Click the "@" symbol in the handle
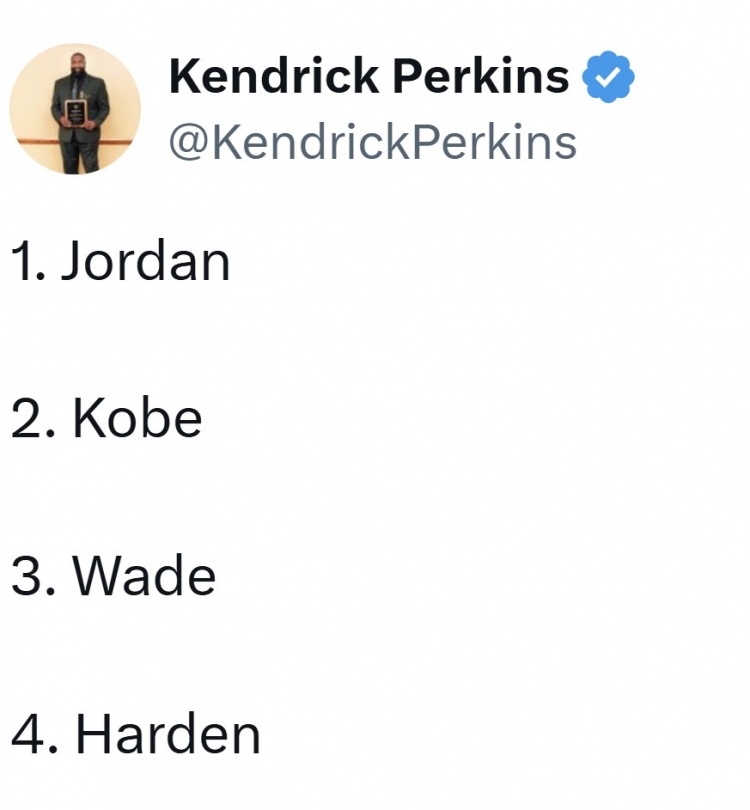The width and height of the screenshot is (750, 810). pos(188,141)
